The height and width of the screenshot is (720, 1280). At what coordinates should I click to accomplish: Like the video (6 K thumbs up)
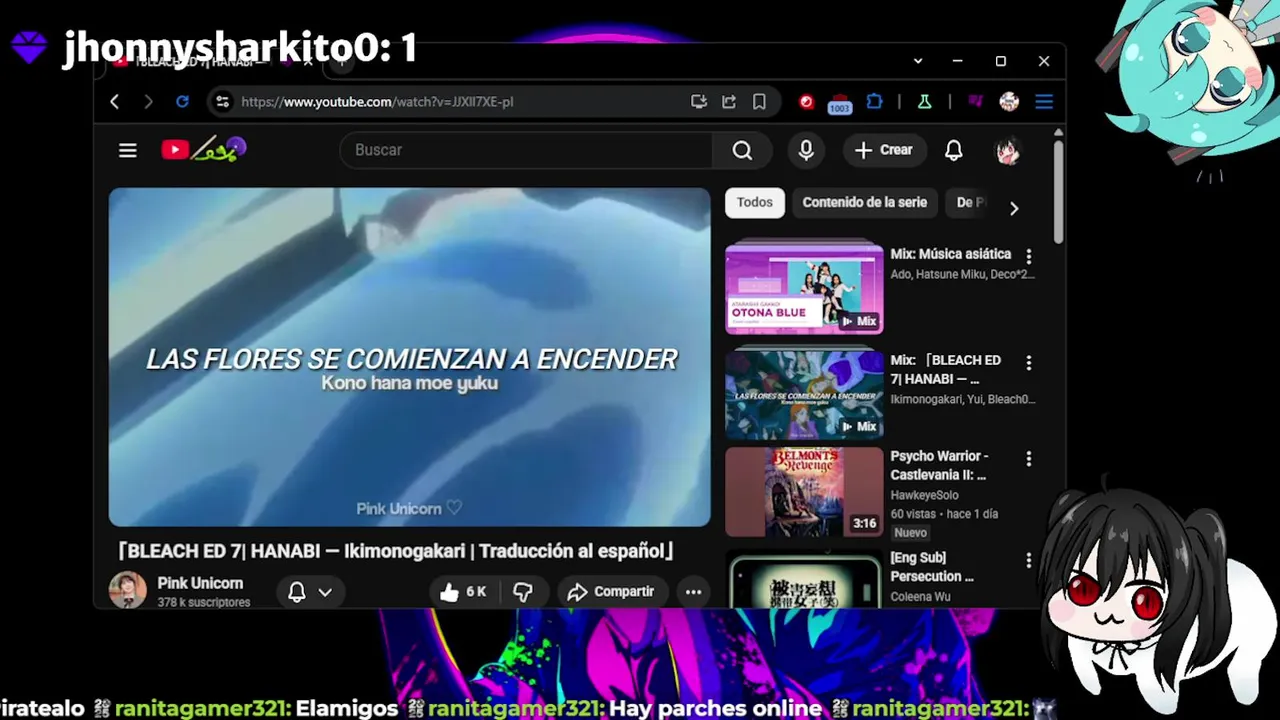(x=463, y=592)
